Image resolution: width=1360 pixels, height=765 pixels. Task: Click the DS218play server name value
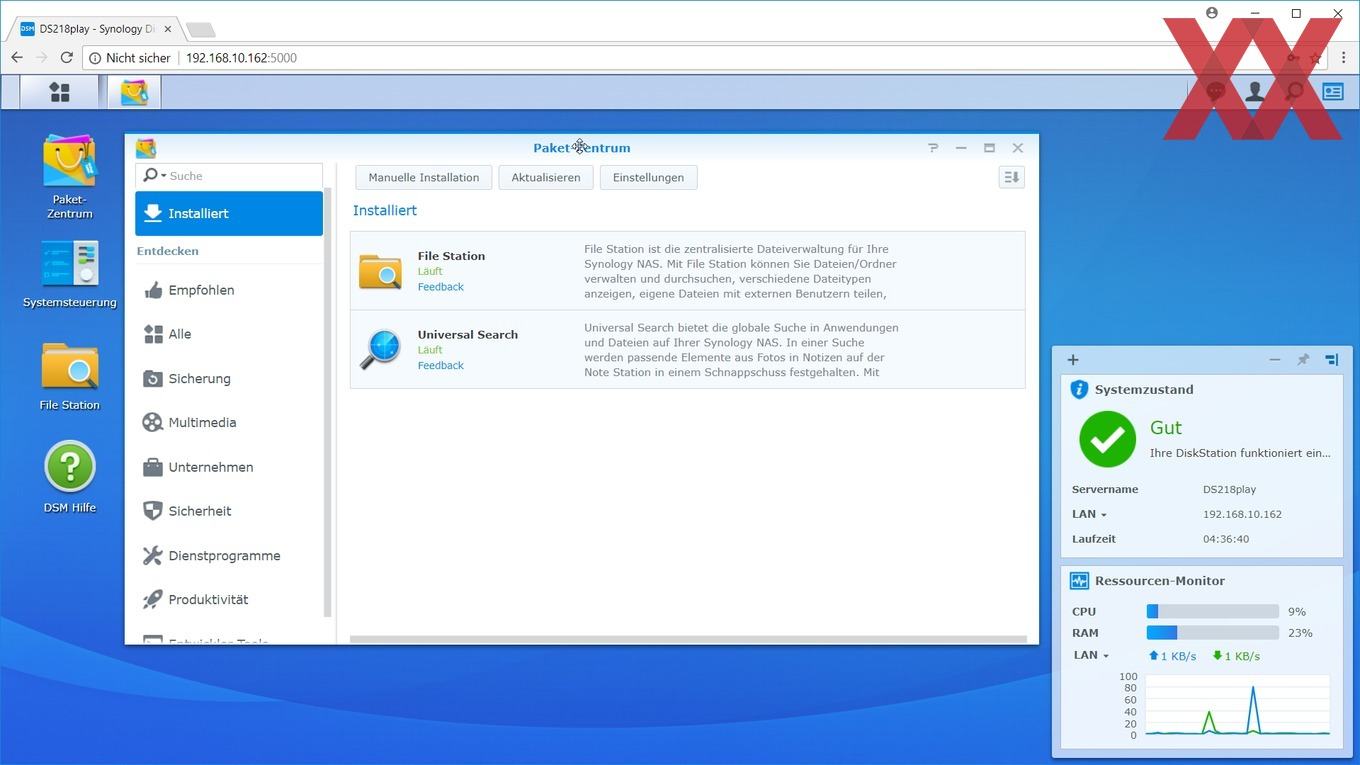(1229, 489)
